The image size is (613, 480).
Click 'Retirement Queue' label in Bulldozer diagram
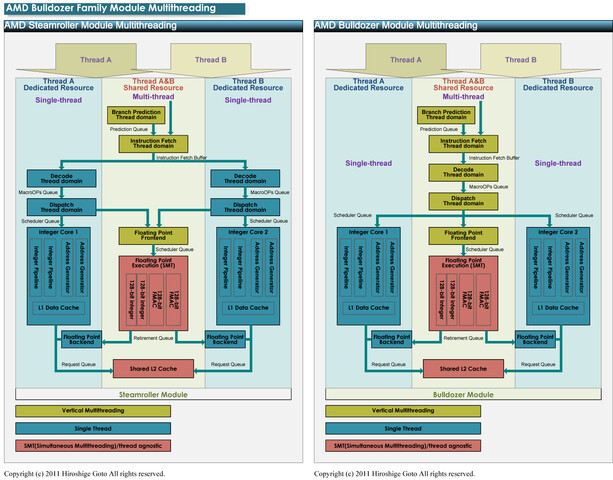[x=463, y=338]
